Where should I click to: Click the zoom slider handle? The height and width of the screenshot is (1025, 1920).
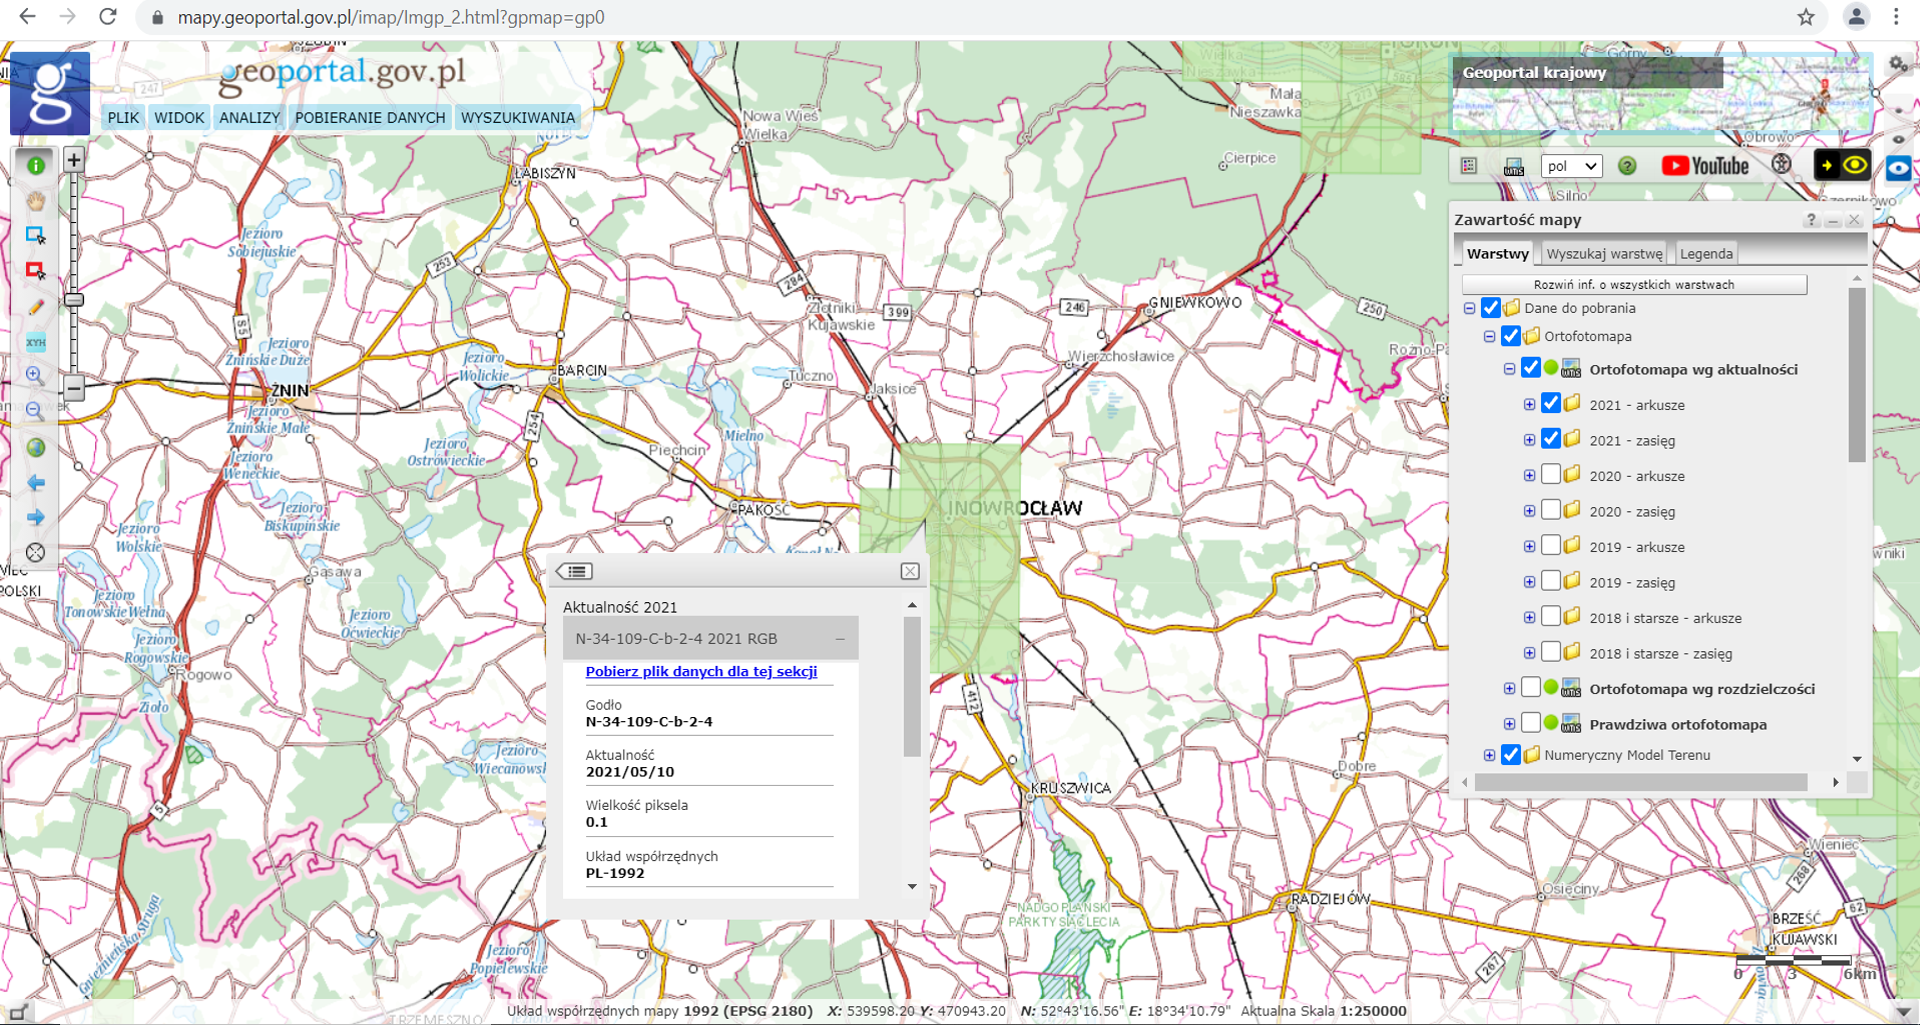point(74,300)
